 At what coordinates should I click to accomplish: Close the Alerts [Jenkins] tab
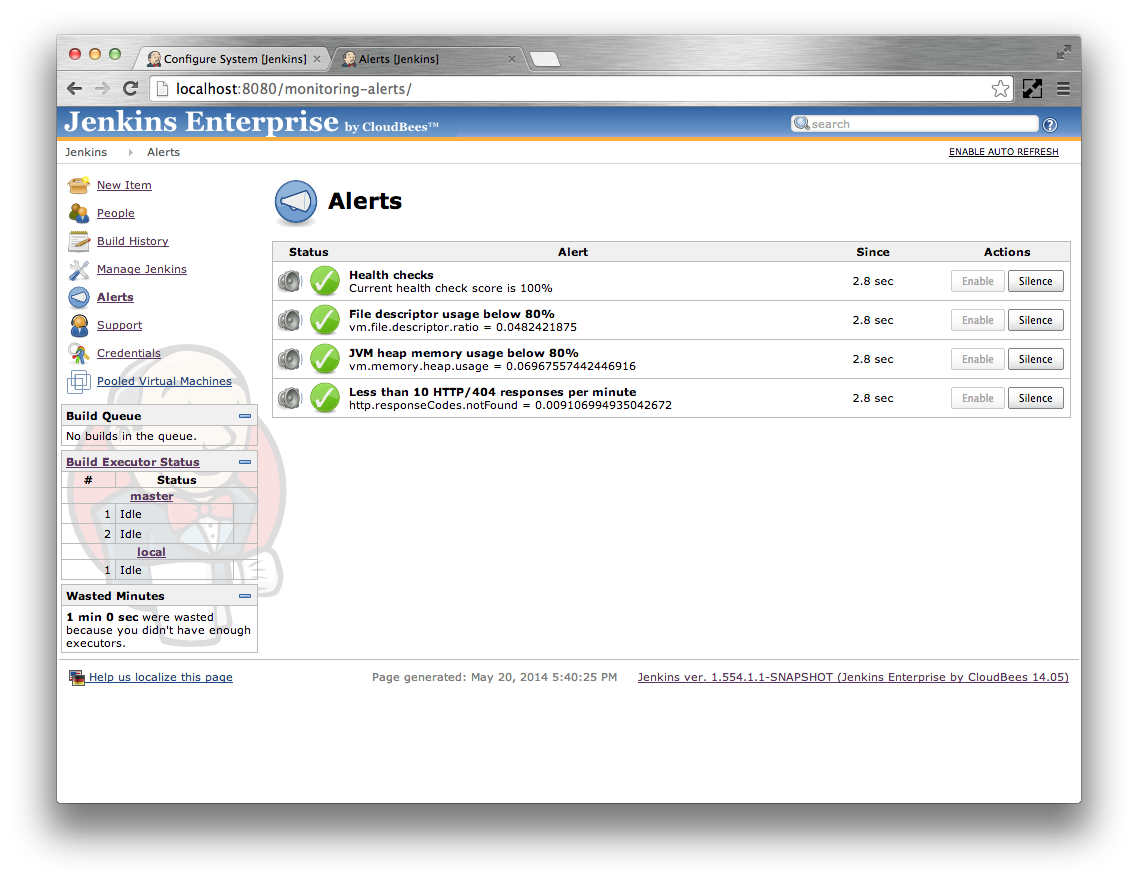click(x=512, y=59)
